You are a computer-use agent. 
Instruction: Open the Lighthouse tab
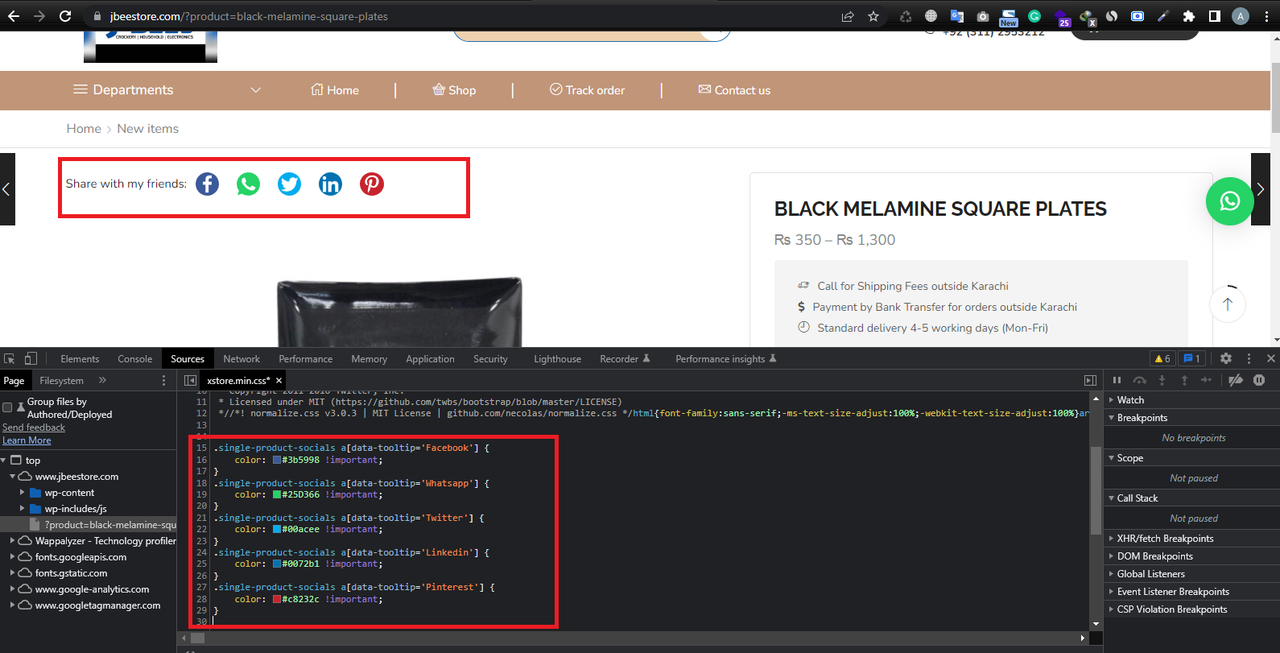click(557, 359)
